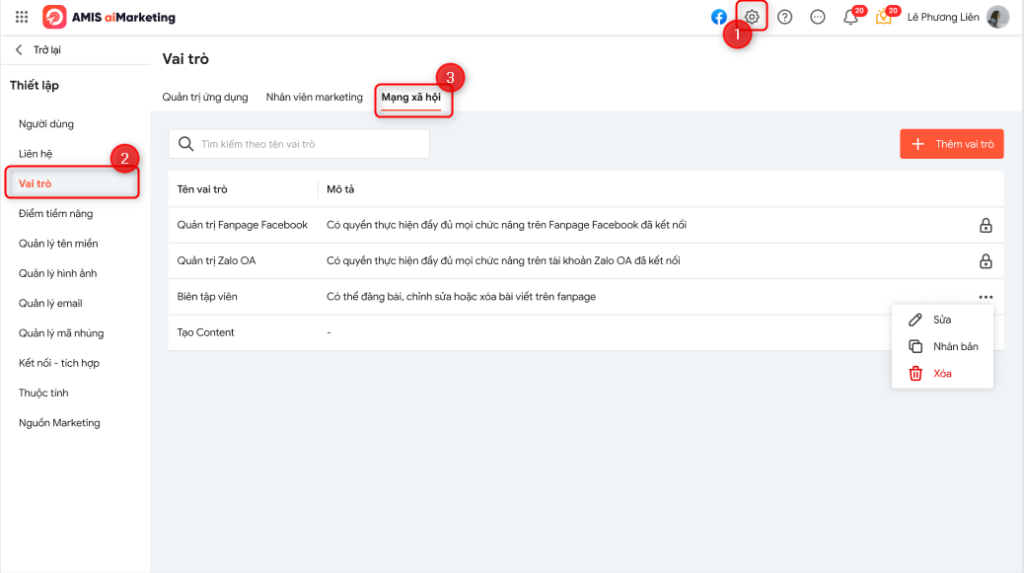The height and width of the screenshot is (573, 1024).
Task: Click description of Quản trị Fanpage Facebook role
Action: click(x=506, y=225)
